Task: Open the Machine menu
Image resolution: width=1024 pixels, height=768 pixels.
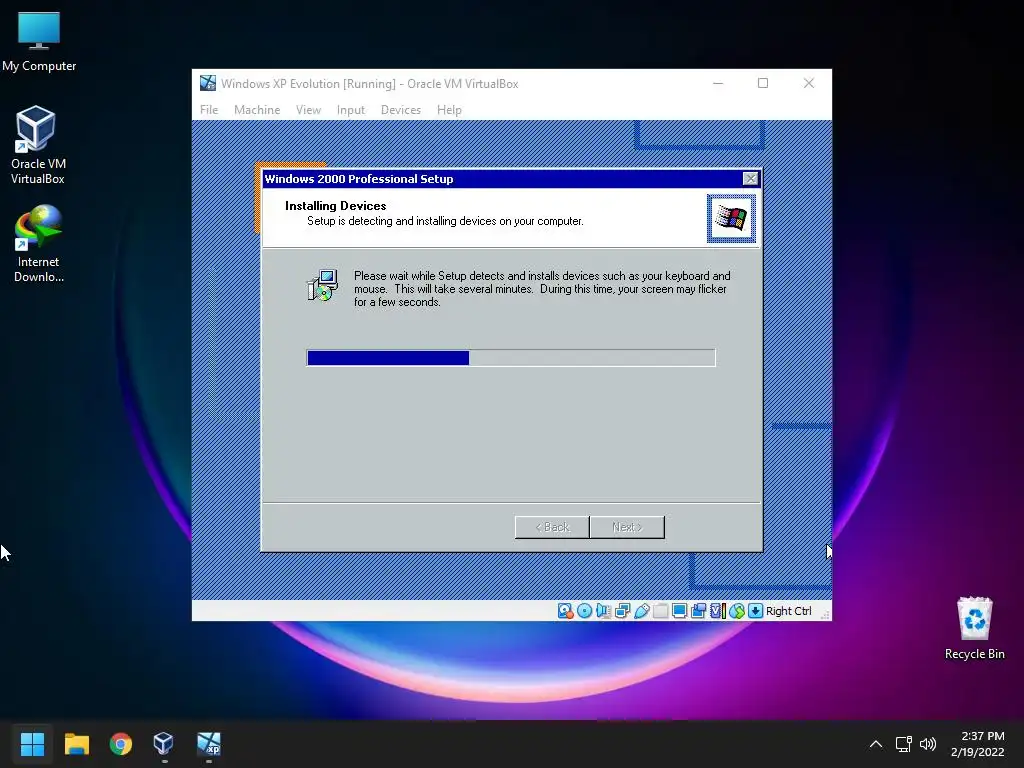Action: pos(257,110)
